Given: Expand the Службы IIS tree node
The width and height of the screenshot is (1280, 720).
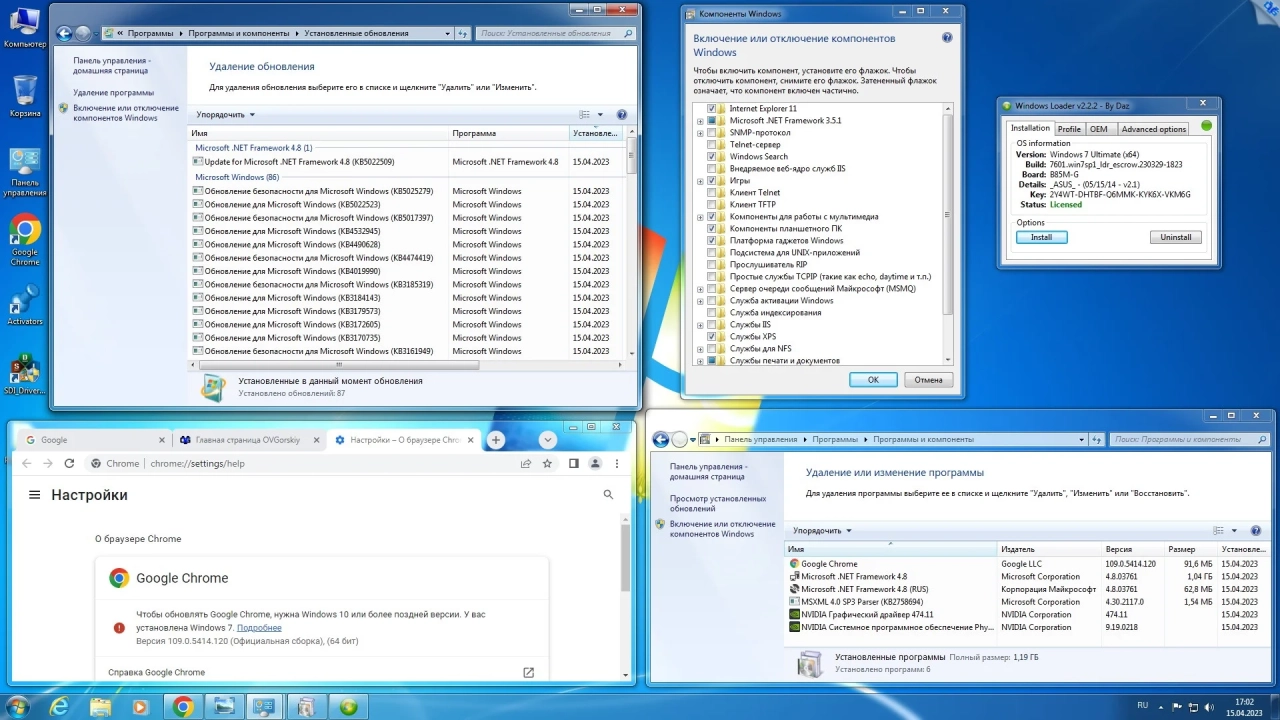Looking at the screenshot, I should [x=700, y=324].
